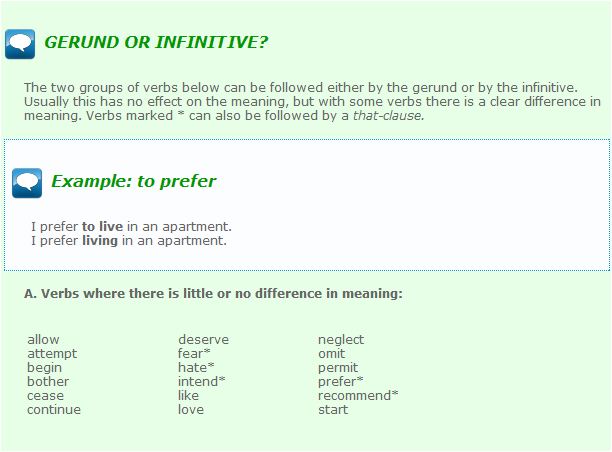Select the verb 'permit' in the third column
The height and width of the screenshot is (452, 612).
pyautogui.click(x=338, y=368)
